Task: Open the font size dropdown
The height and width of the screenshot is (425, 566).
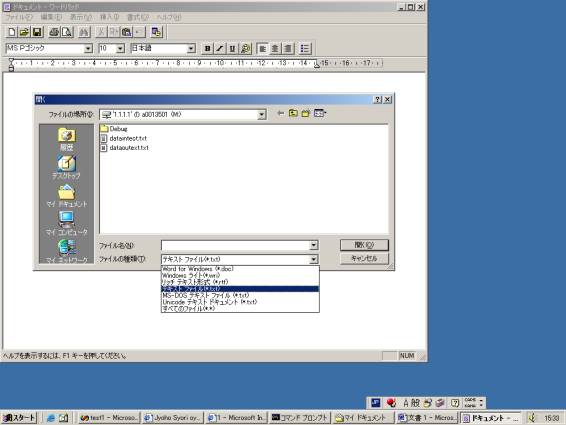Action: 120,48
